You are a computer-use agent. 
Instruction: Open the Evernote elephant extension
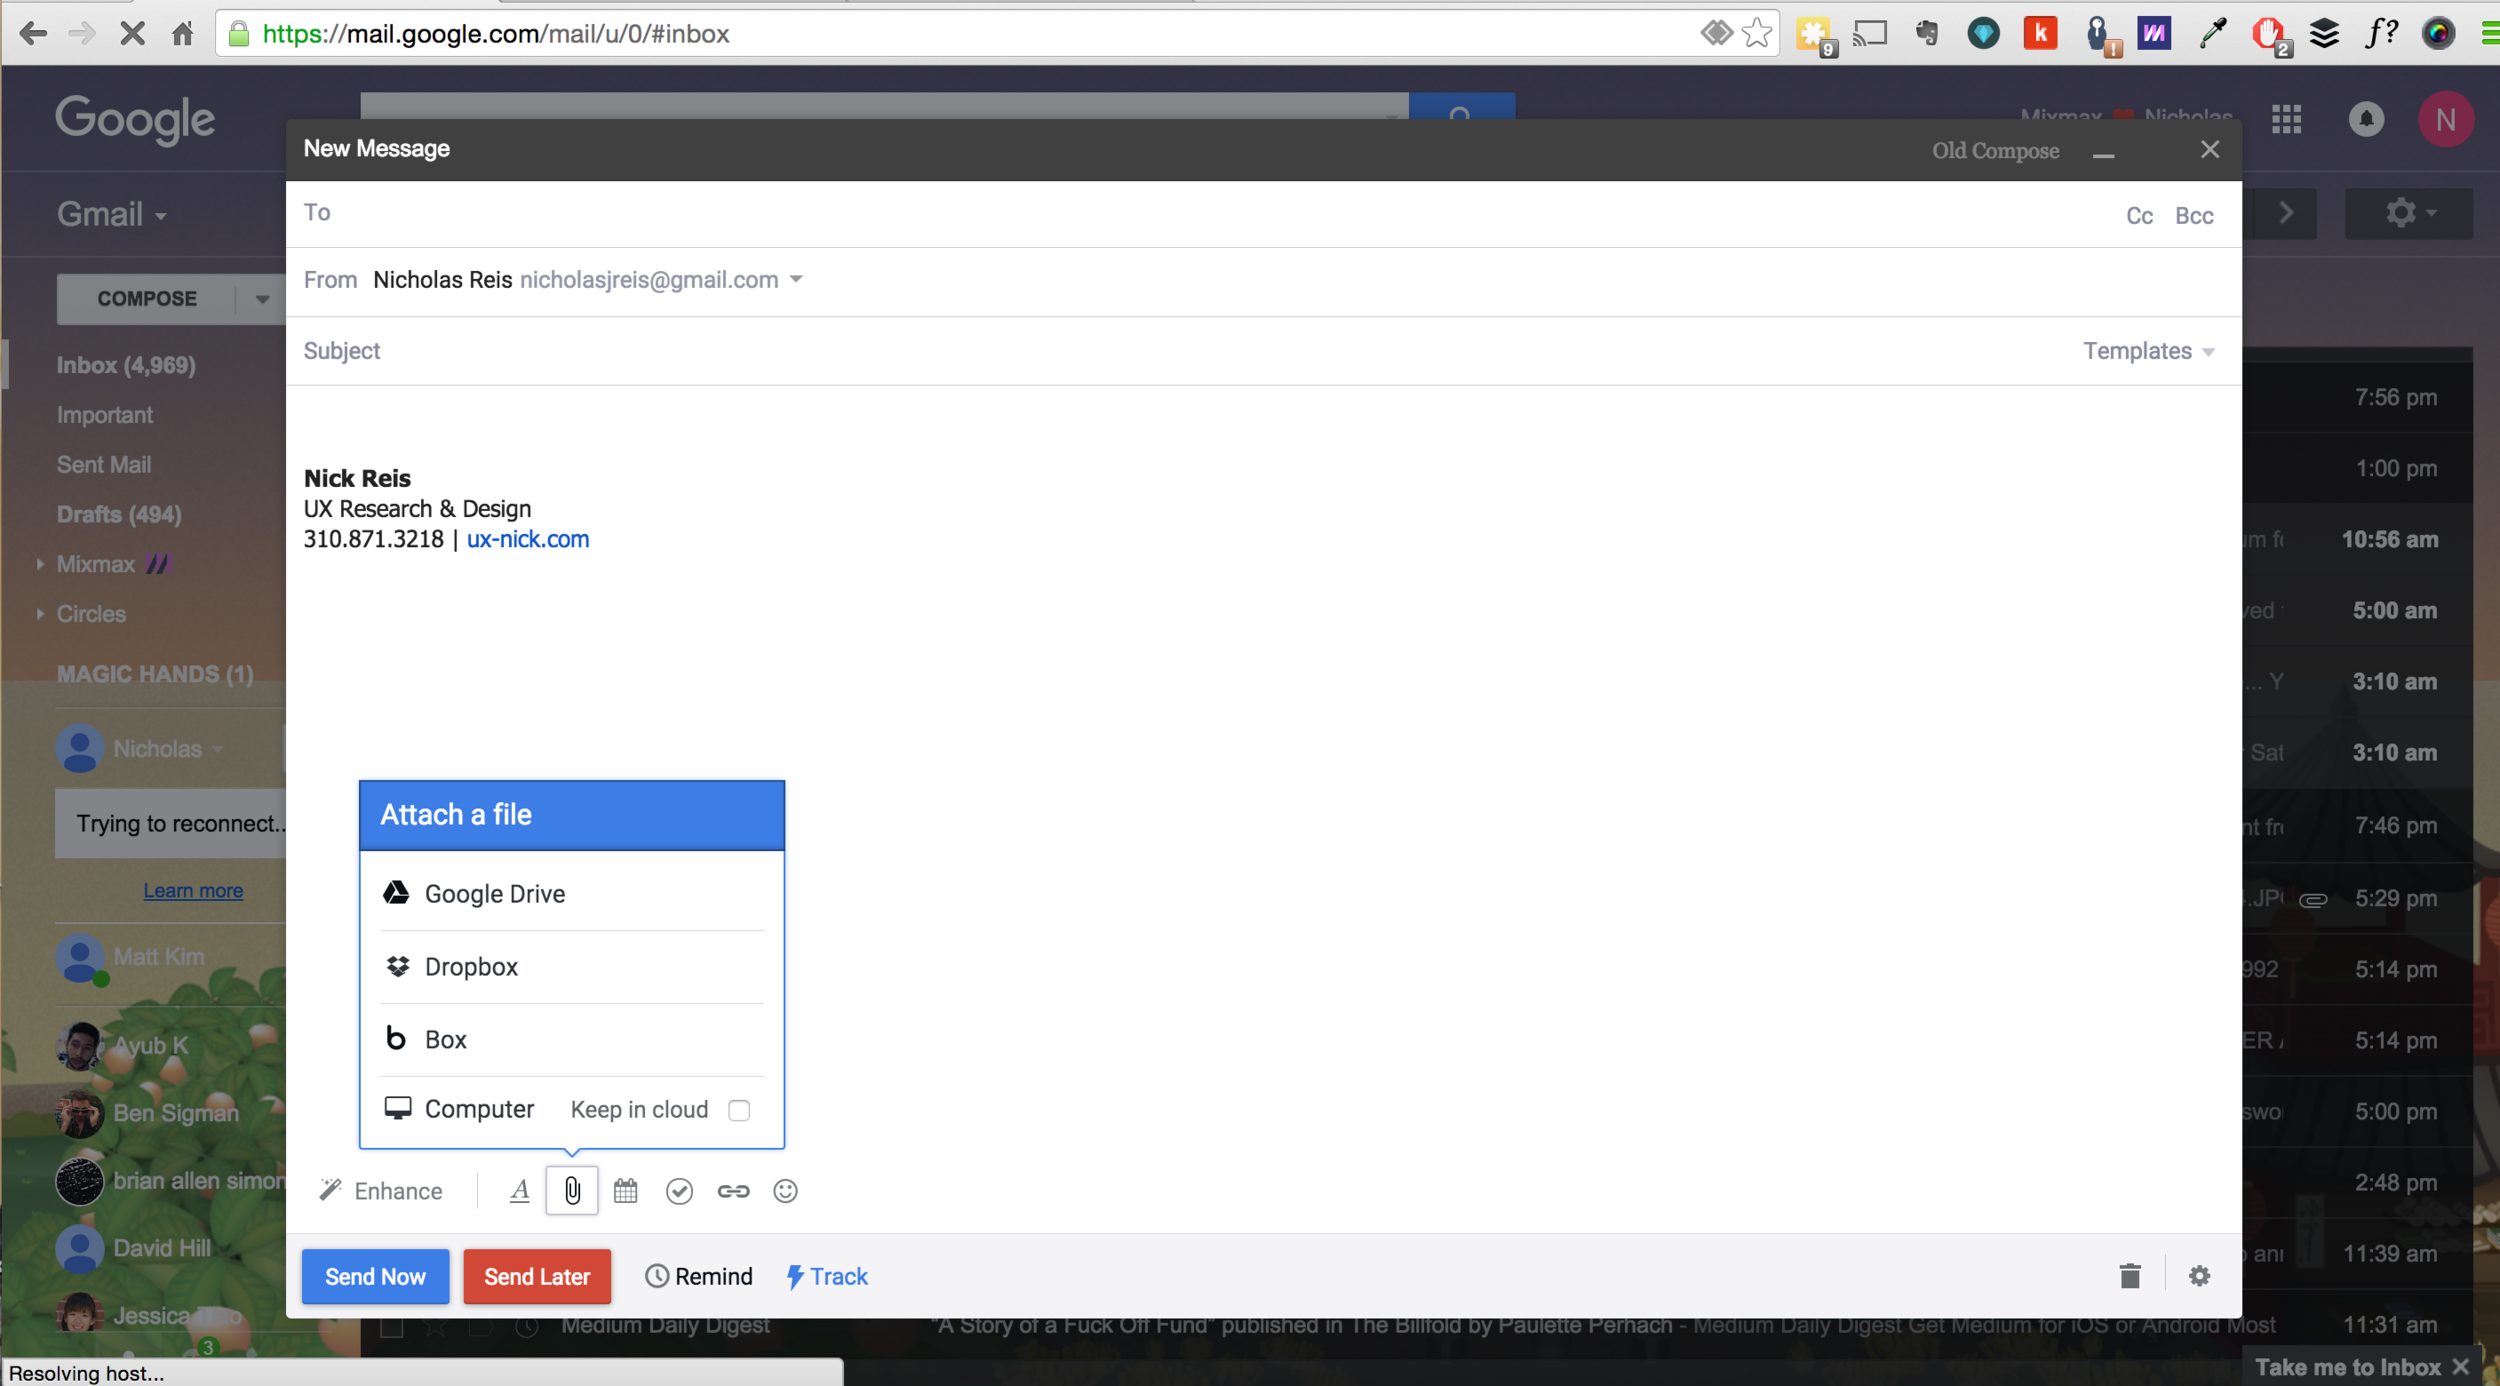coord(1927,34)
